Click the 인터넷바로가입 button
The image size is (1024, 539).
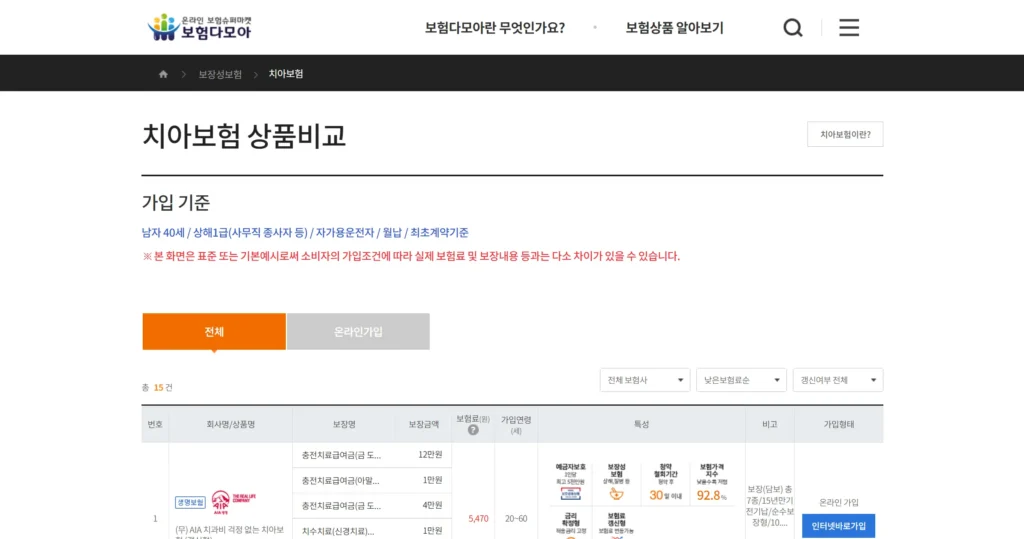[x=839, y=526]
